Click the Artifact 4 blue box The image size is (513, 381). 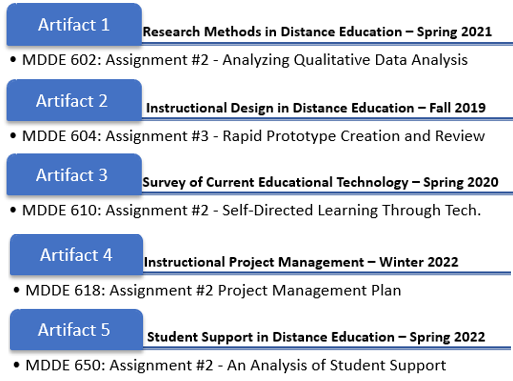[76, 254]
